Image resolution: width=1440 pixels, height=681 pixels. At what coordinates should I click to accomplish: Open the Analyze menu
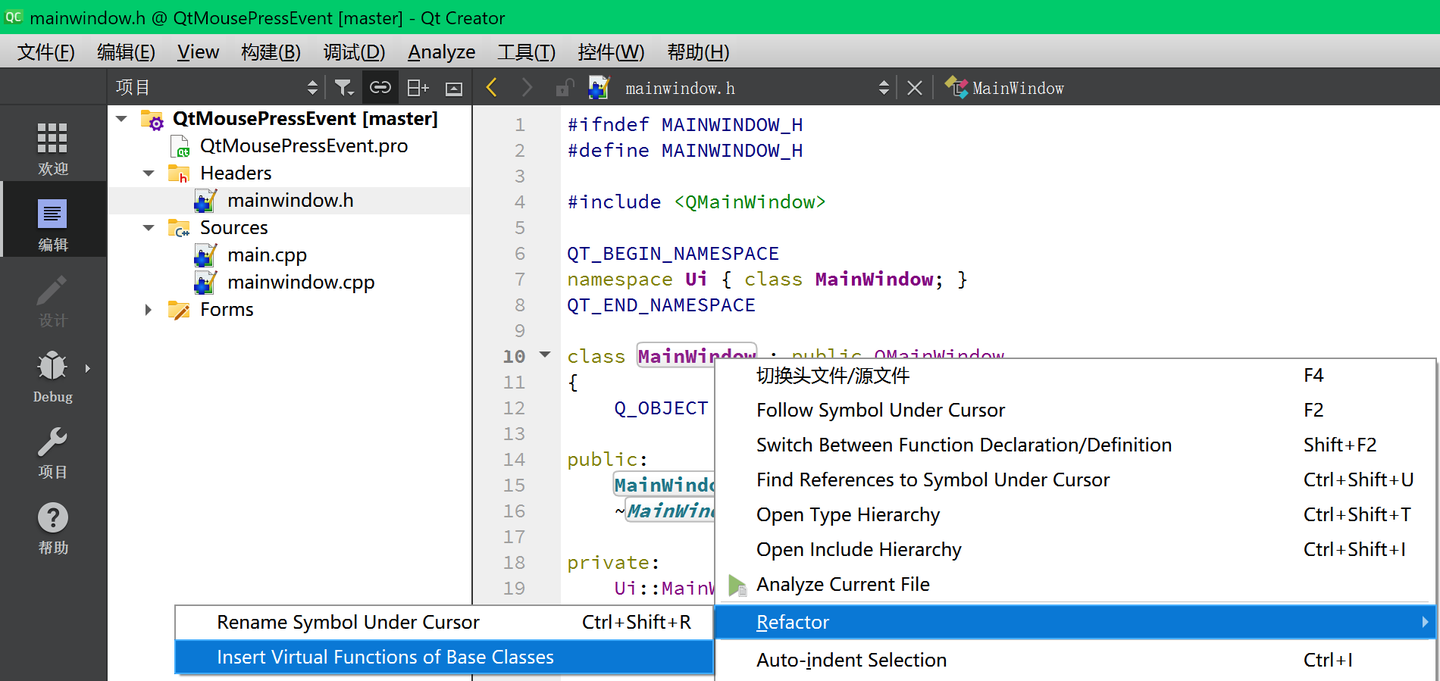[441, 52]
